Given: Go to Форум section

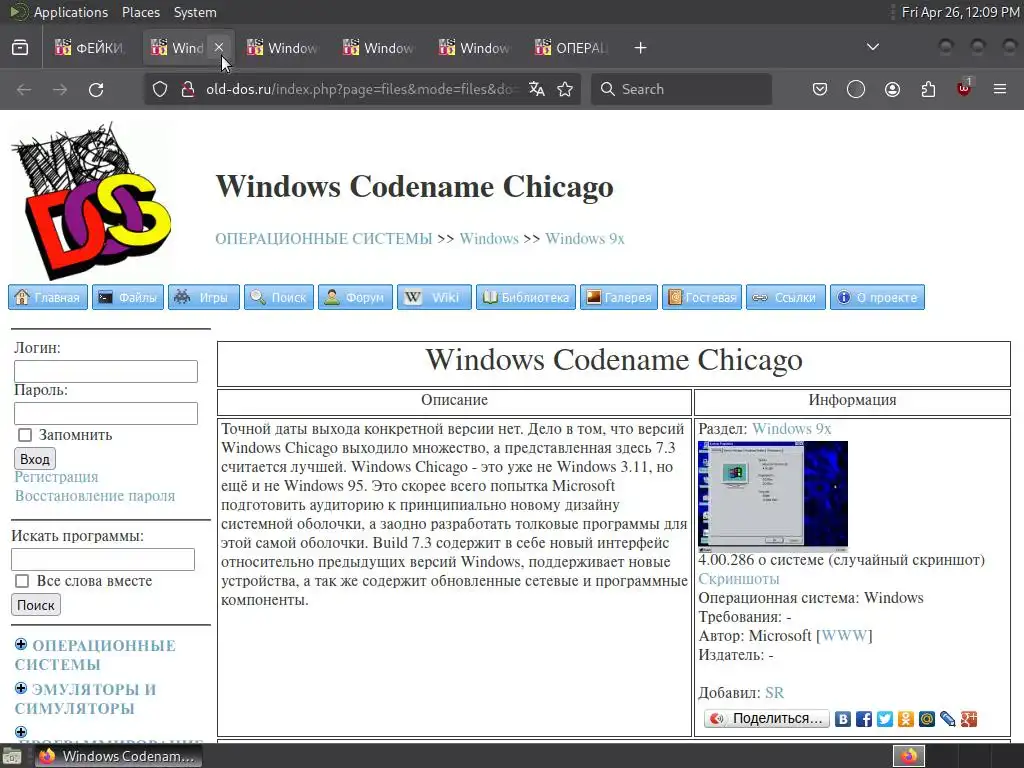Looking at the screenshot, I should coord(355,297).
